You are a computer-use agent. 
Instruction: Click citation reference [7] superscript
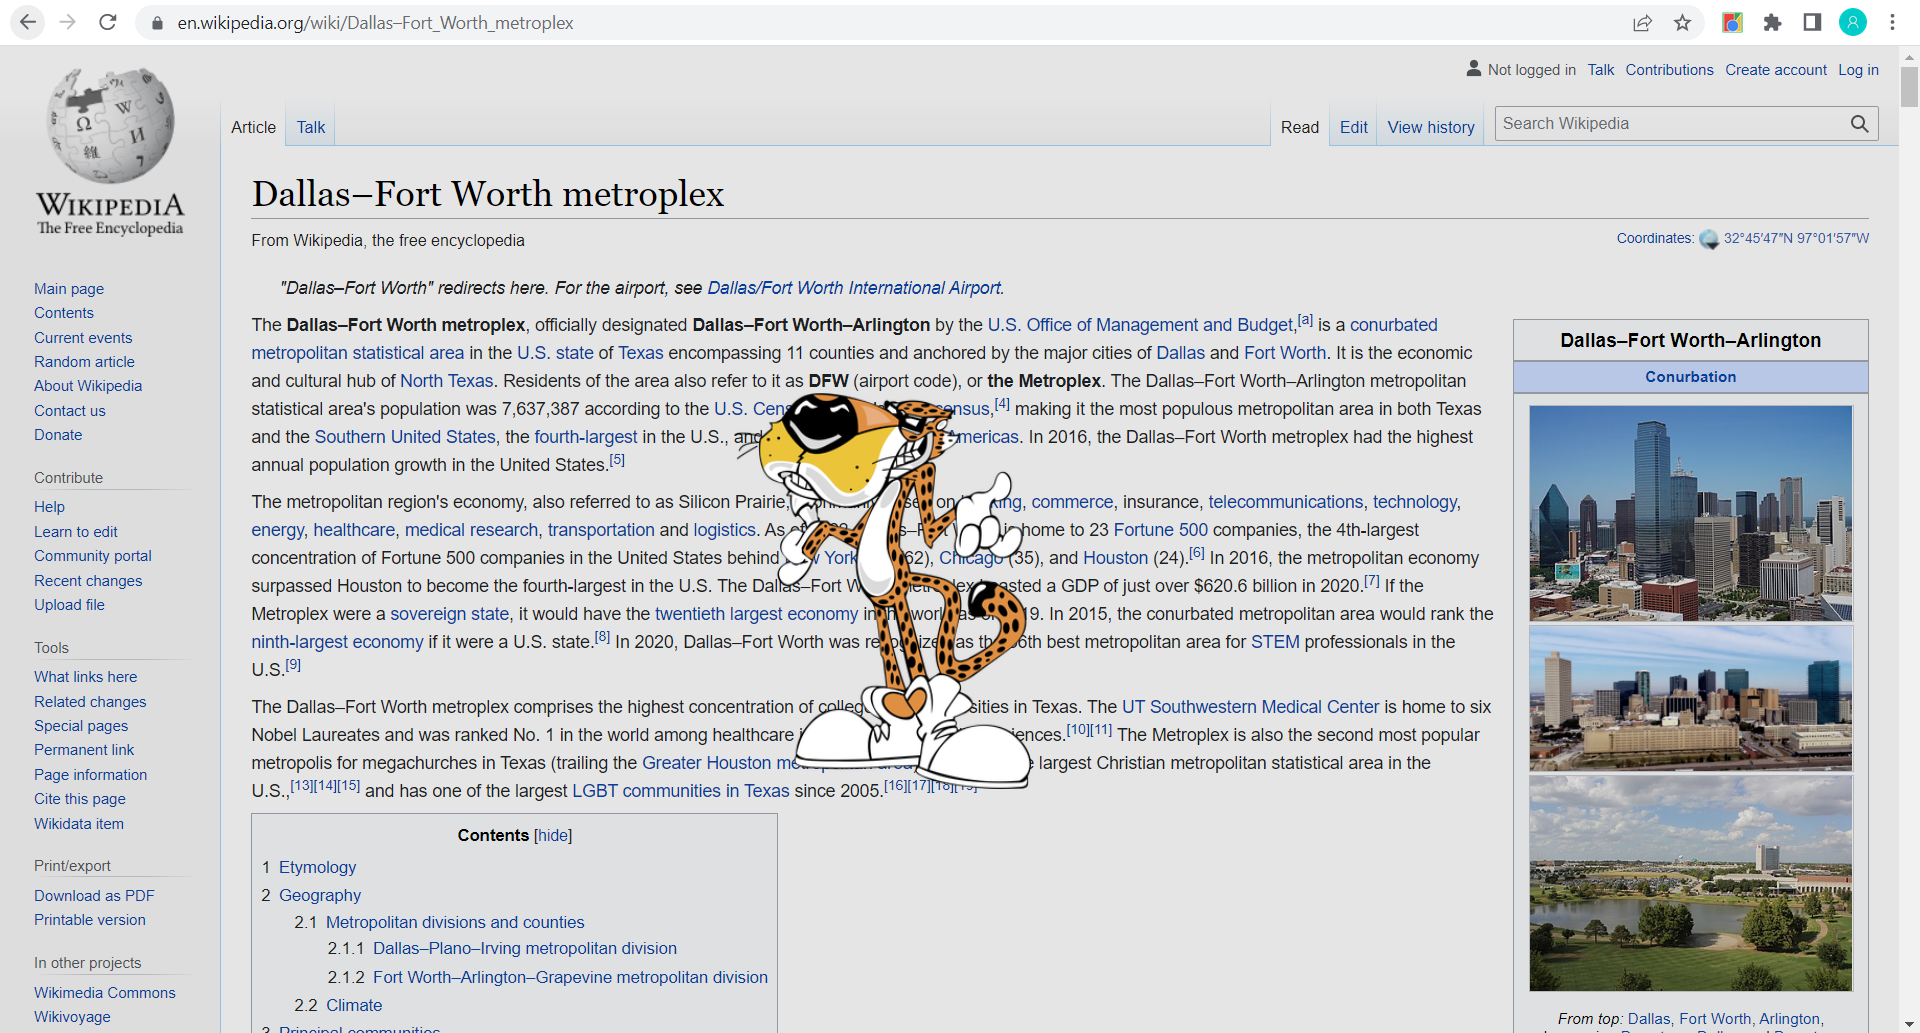pyautogui.click(x=1371, y=581)
